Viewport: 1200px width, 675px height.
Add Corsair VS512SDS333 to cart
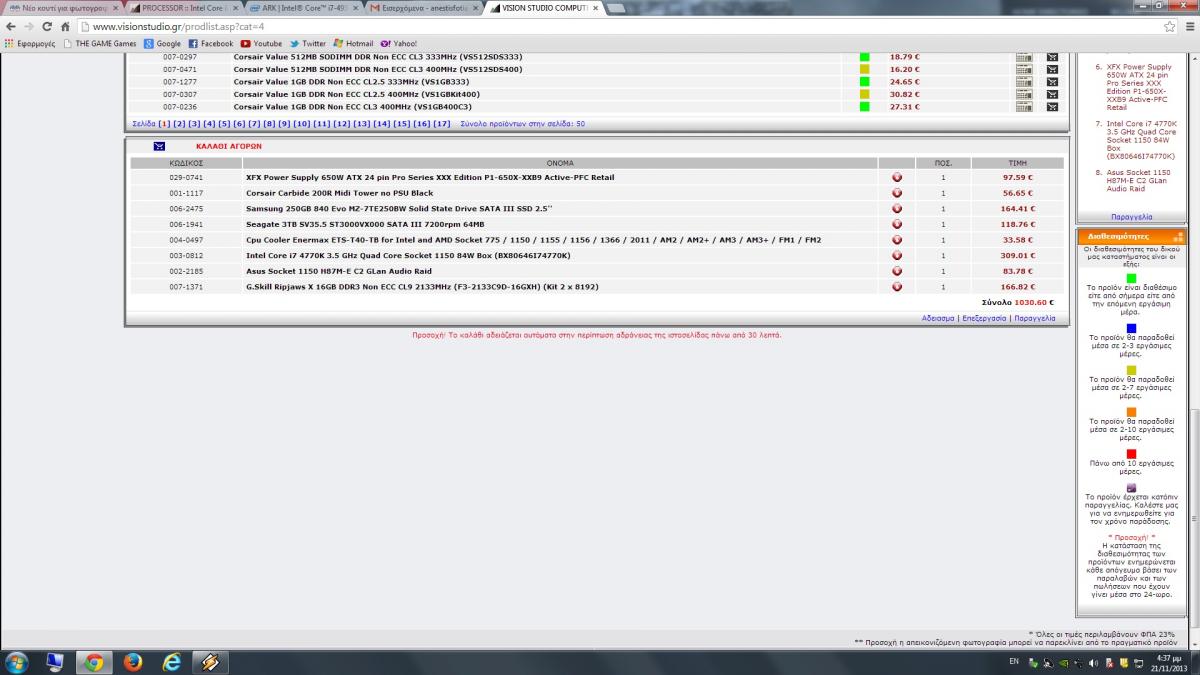pyautogui.click(x=1052, y=57)
